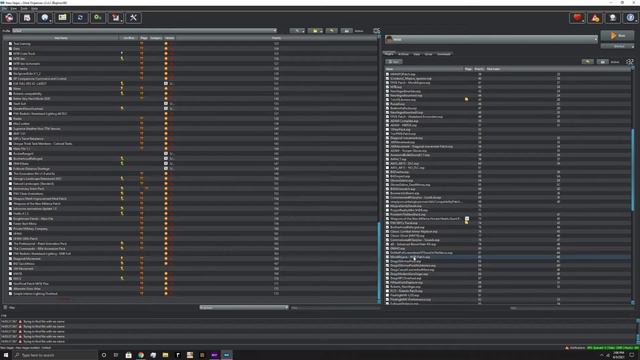The image size is (640, 360).
Task: Click the mod list filter text field
Action: click(x=335, y=307)
